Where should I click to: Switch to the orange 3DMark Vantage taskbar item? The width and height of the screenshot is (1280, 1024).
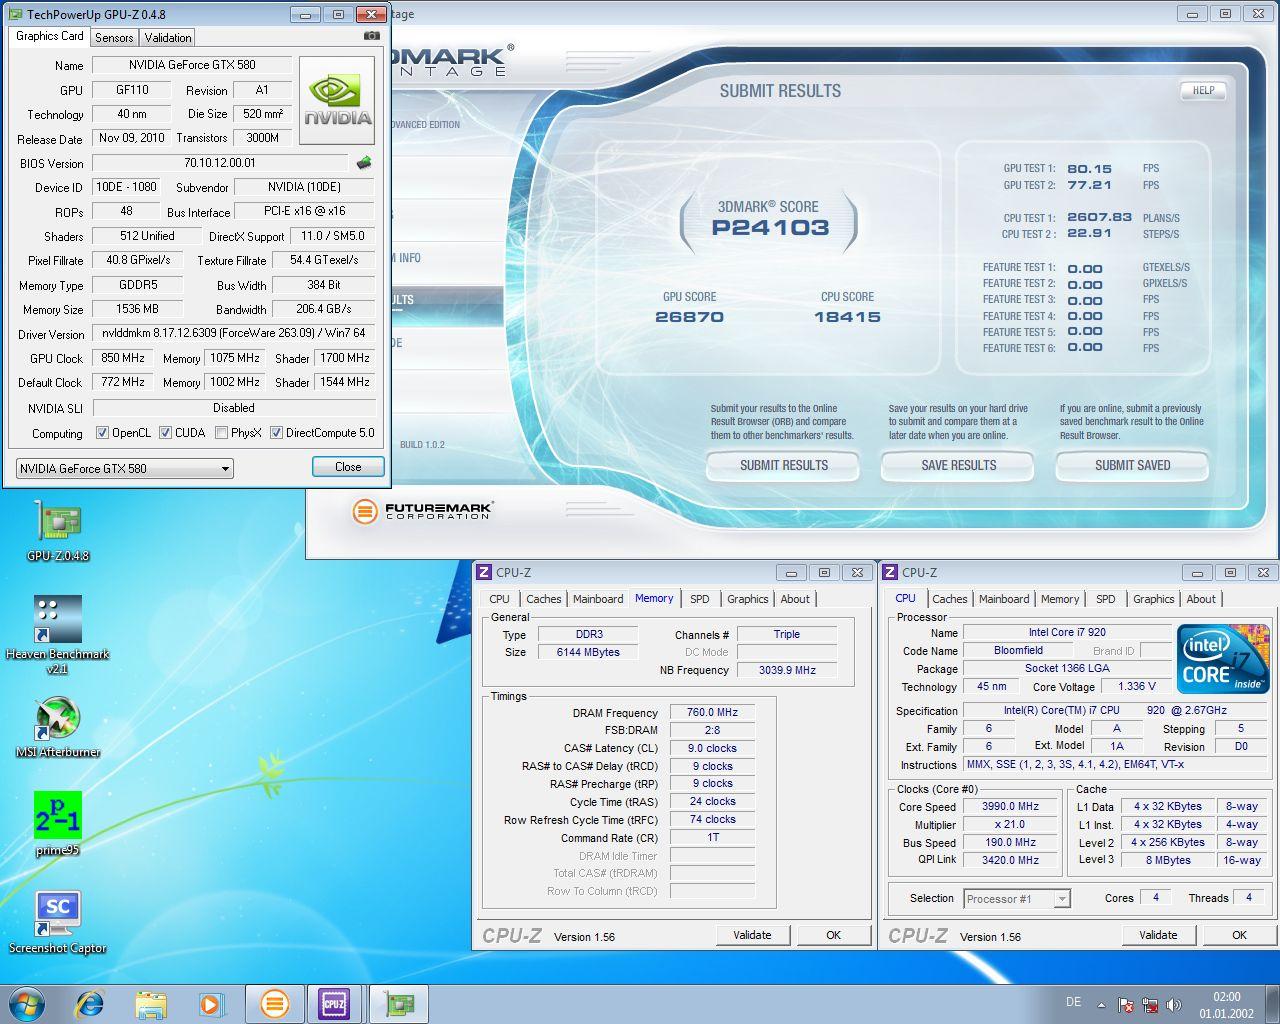(x=274, y=1003)
